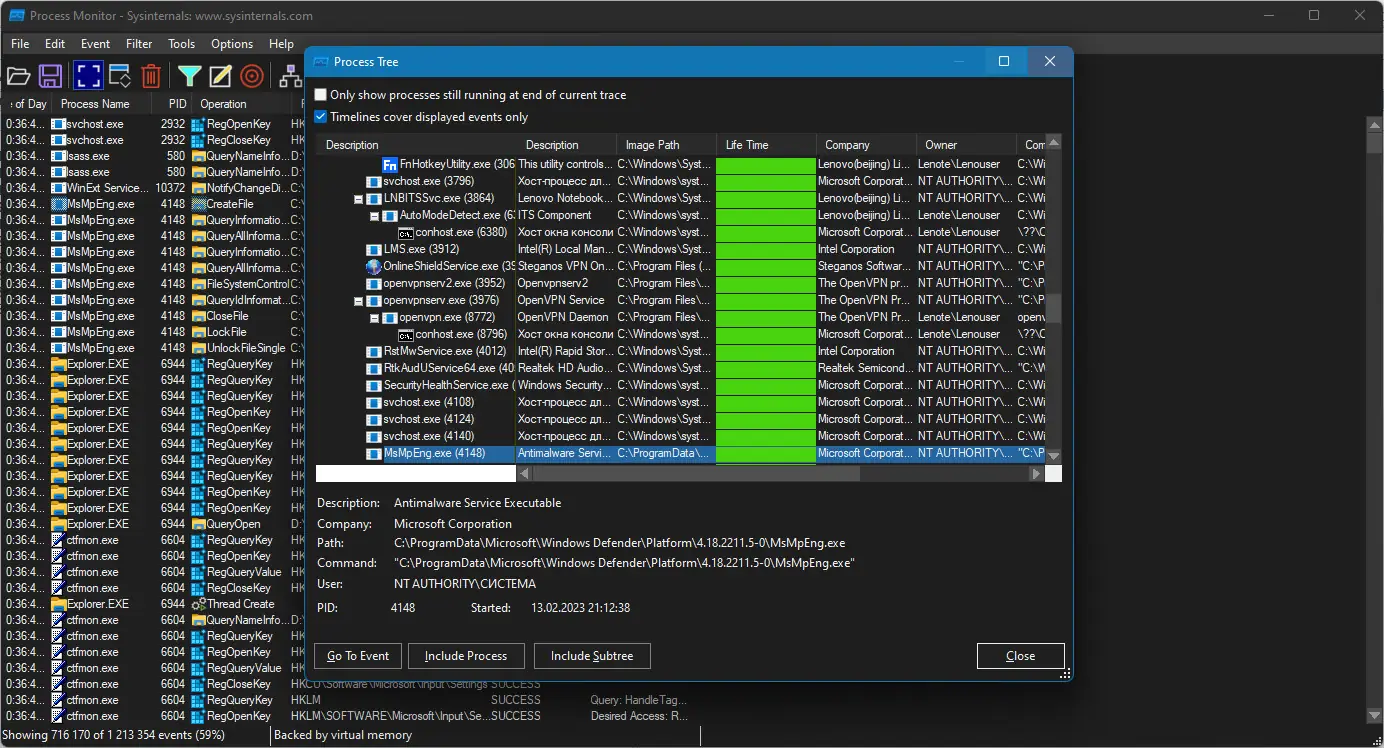Select svchost.exe (4108) in the process tree
Screen dimensions: 1384x748
coord(428,402)
